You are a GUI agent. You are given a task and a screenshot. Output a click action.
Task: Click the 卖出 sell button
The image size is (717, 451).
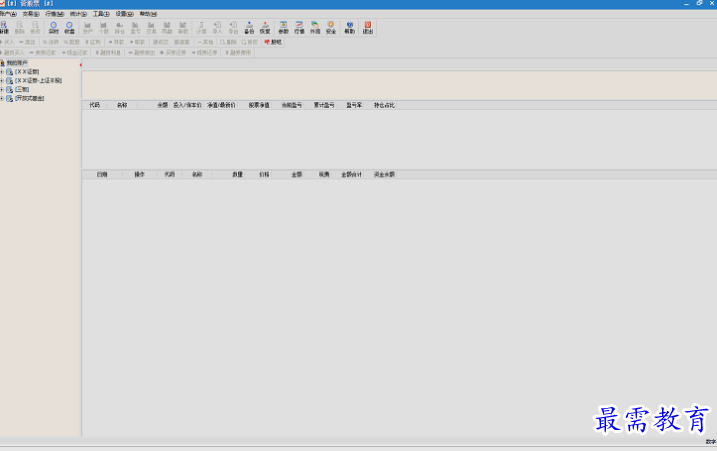pos(27,42)
